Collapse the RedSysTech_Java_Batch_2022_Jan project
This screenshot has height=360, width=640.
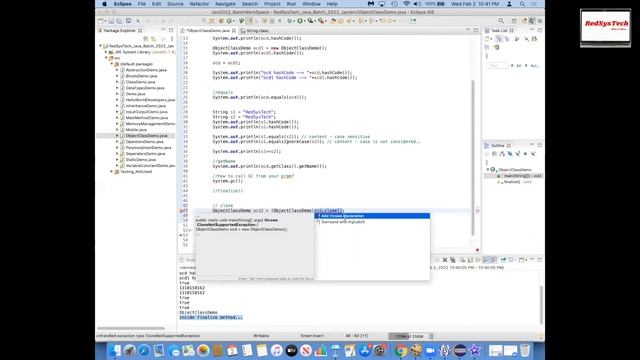coord(101,46)
